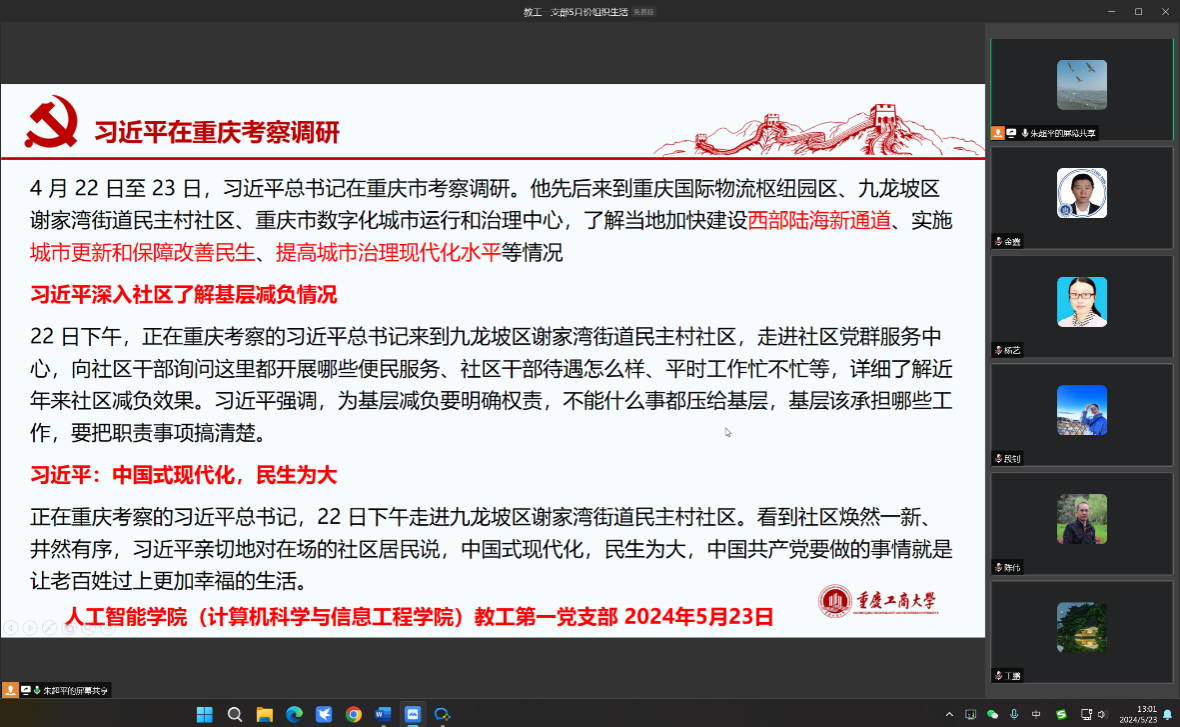The width and height of the screenshot is (1180, 727).
Task: Open the Windows Start menu
Action: (205, 714)
